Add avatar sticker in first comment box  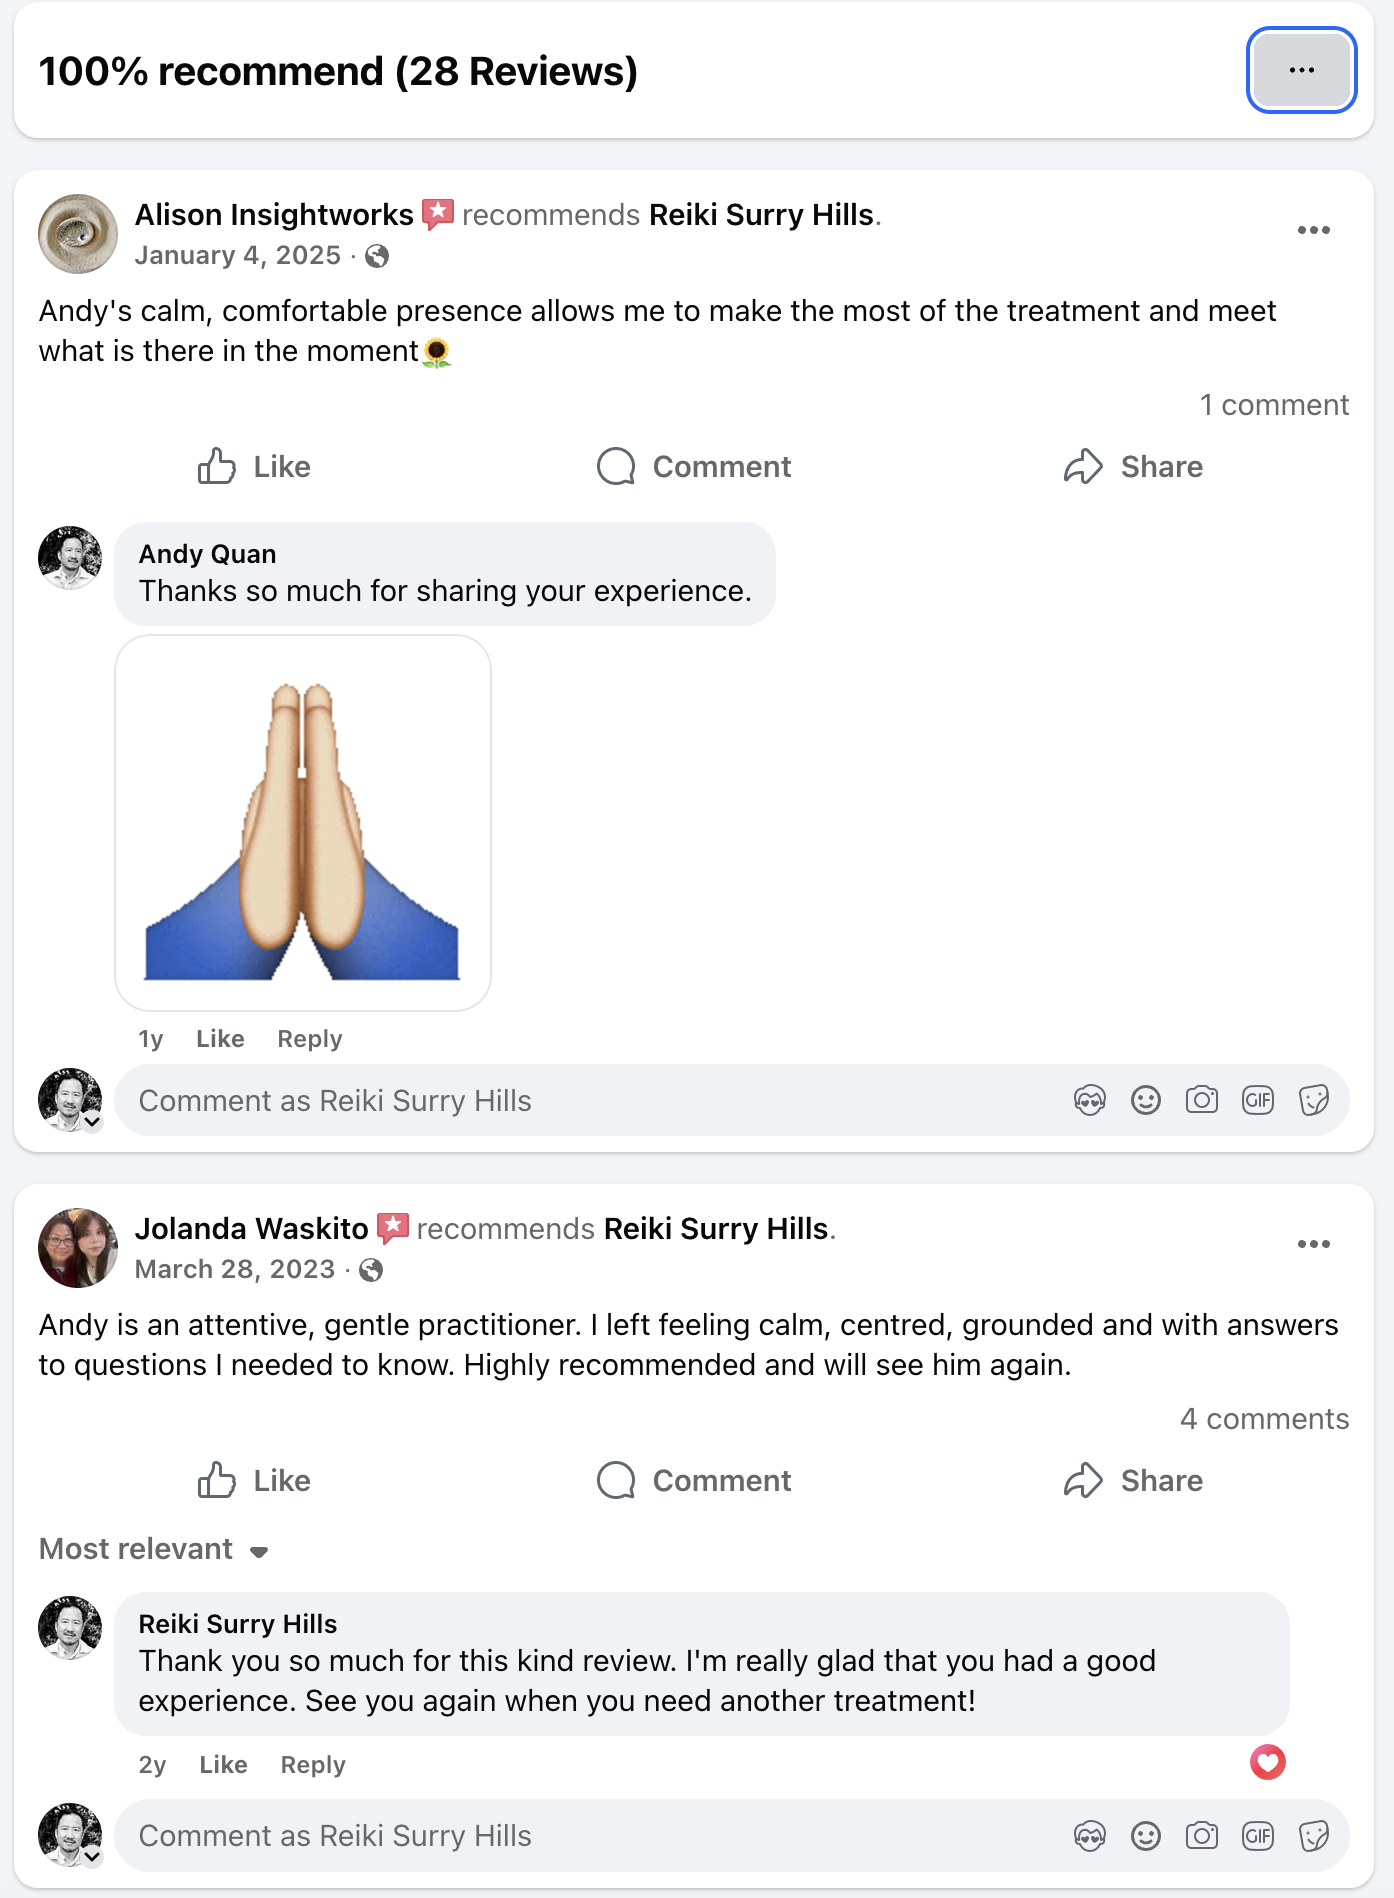coord(1089,1101)
